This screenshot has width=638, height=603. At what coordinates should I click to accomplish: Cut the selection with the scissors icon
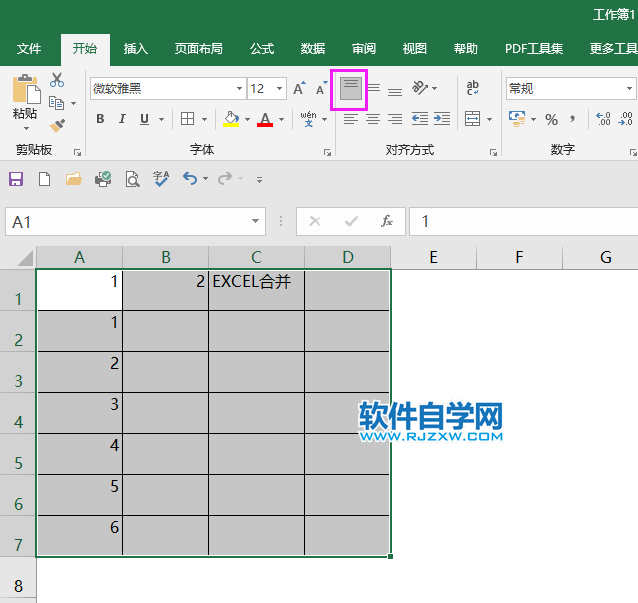pyautogui.click(x=57, y=80)
